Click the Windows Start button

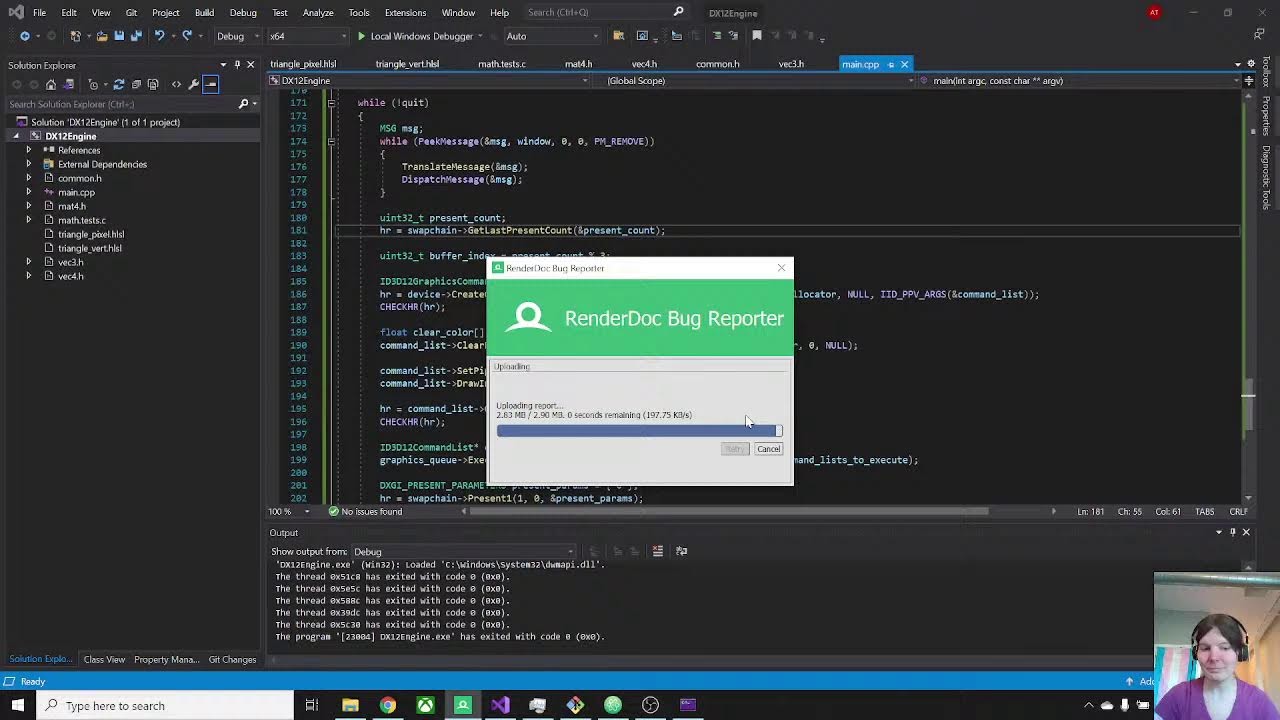coord(17,705)
